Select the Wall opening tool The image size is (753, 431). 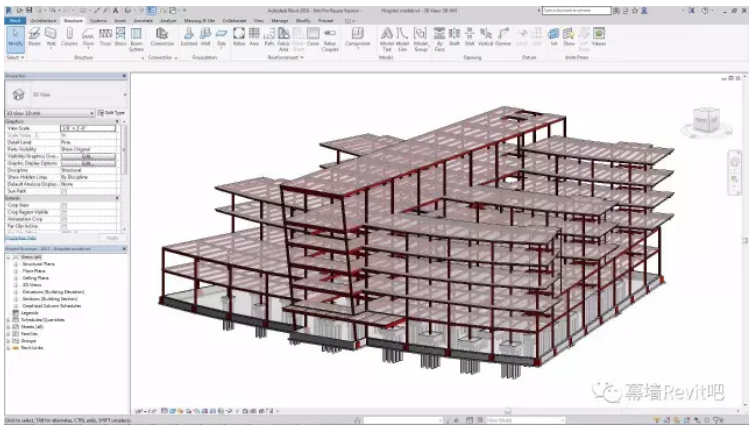tap(470, 37)
